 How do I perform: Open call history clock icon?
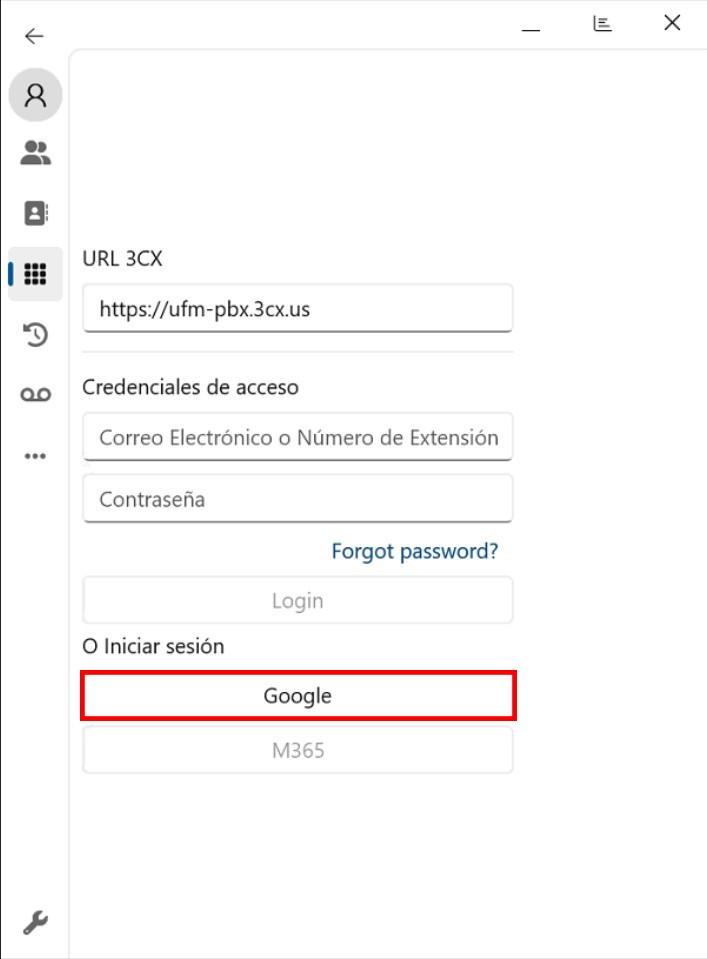coord(36,335)
